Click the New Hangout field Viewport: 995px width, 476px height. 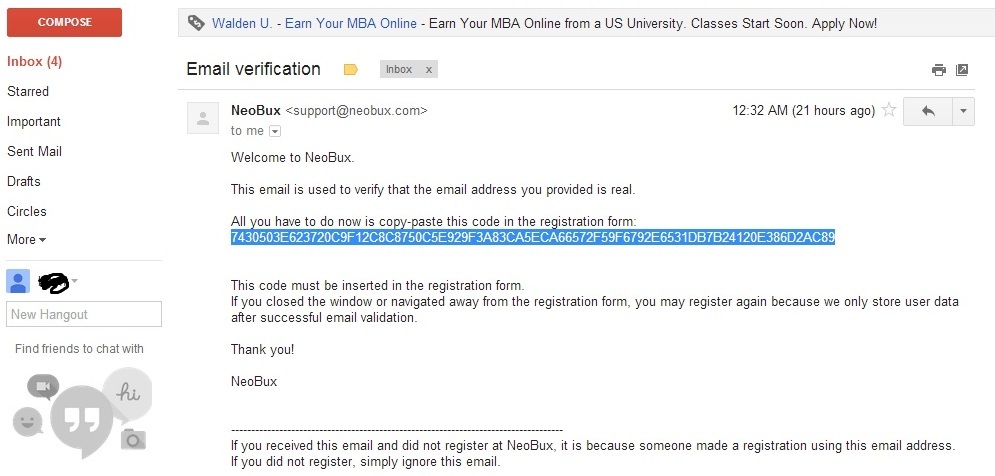(84, 314)
